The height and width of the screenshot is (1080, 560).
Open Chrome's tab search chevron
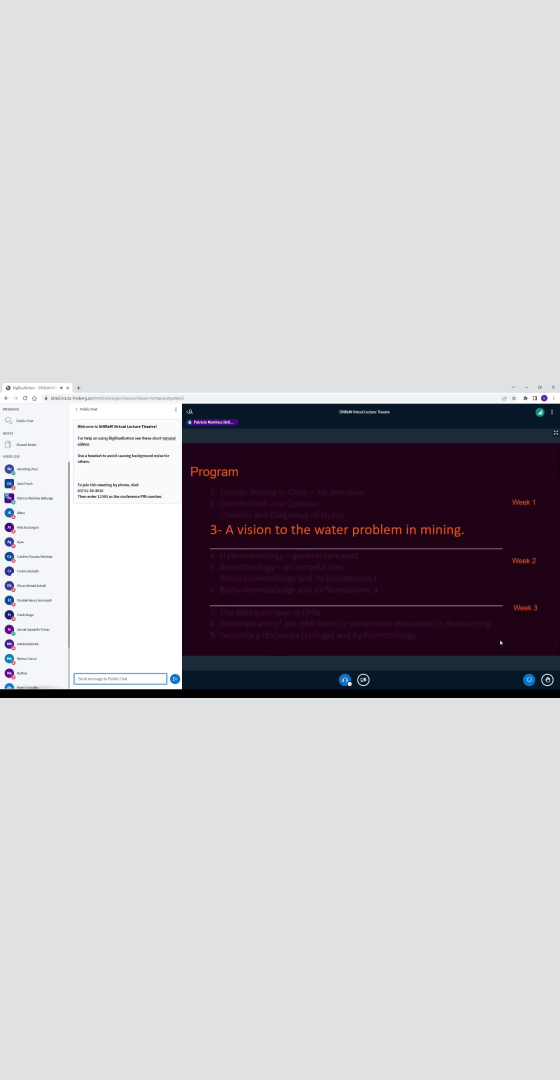point(512,387)
